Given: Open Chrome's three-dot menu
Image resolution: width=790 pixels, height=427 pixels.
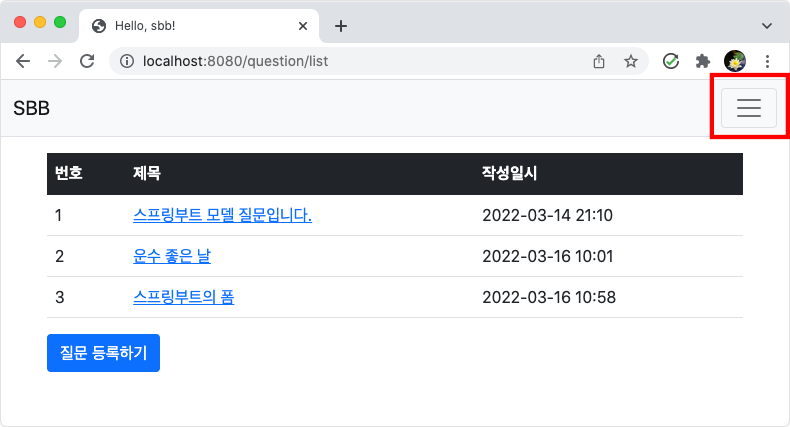Looking at the screenshot, I should pyautogui.click(x=767, y=61).
